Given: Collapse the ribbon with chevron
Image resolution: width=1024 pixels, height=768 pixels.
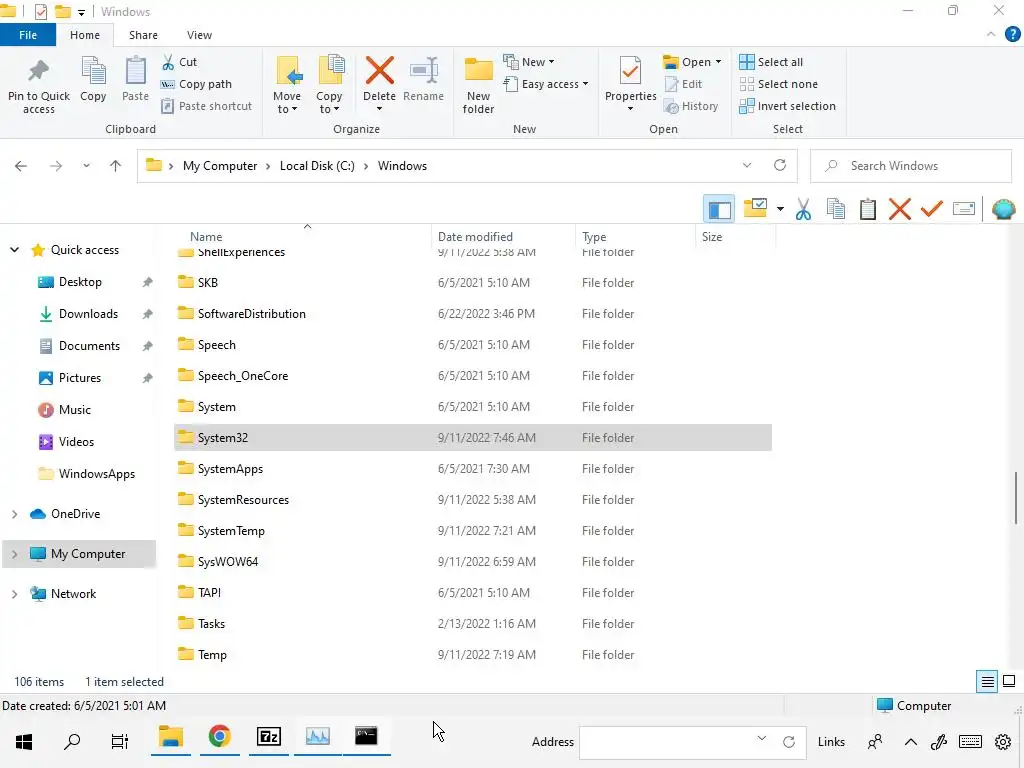Looking at the screenshot, I should point(991,35).
